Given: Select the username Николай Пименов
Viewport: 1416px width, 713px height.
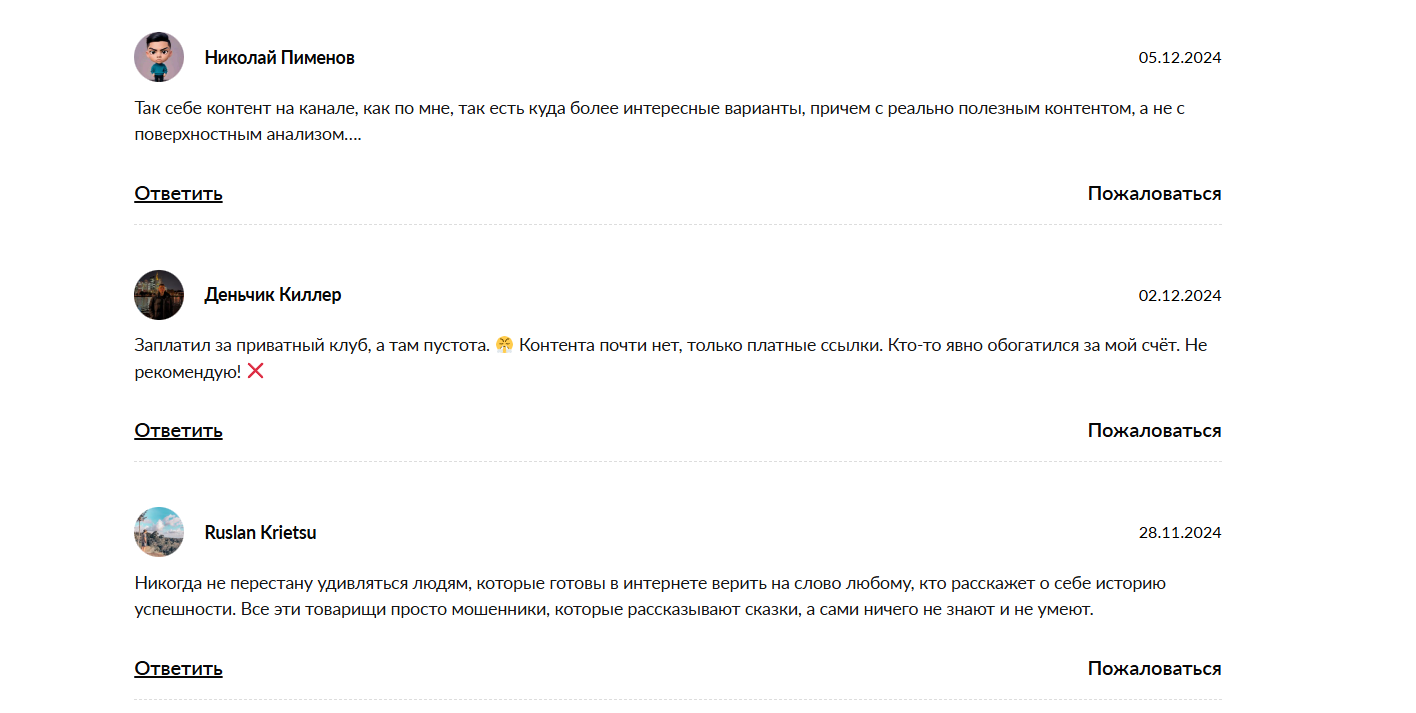Looking at the screenshot, I should tap(279, 58).
